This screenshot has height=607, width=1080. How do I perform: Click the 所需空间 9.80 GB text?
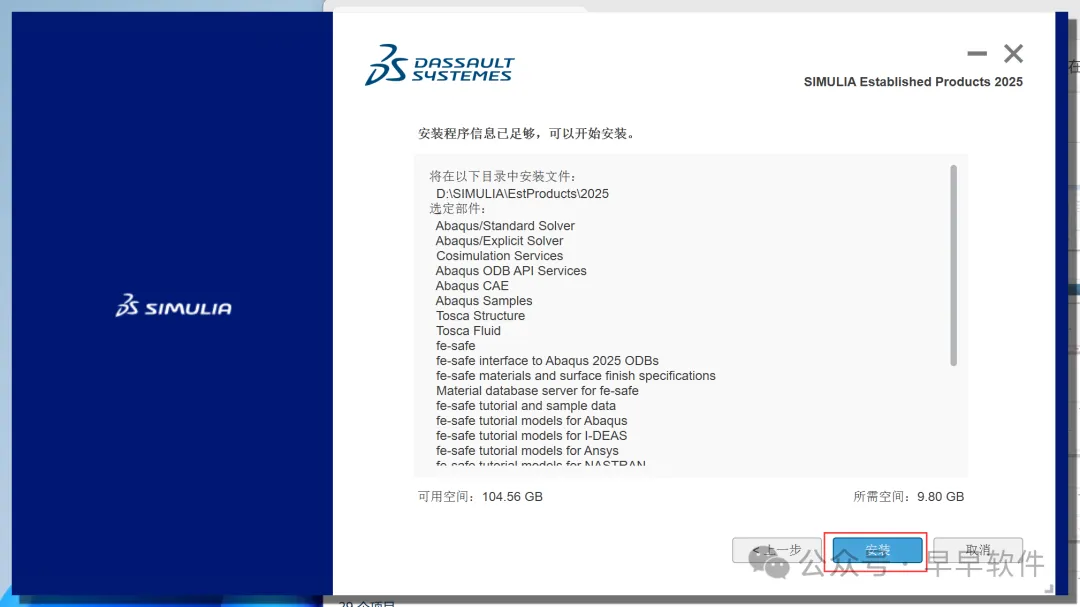(908, 497)
